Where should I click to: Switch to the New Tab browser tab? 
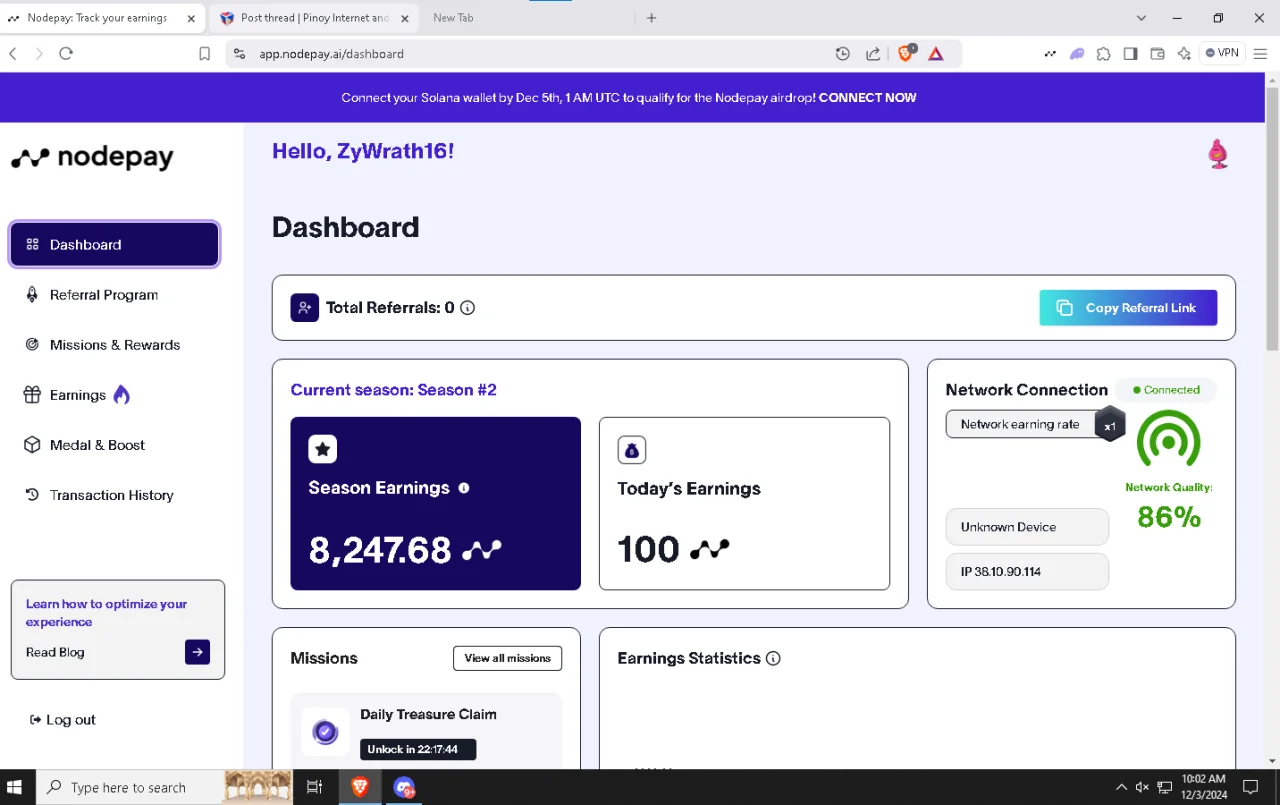[453, 18]
